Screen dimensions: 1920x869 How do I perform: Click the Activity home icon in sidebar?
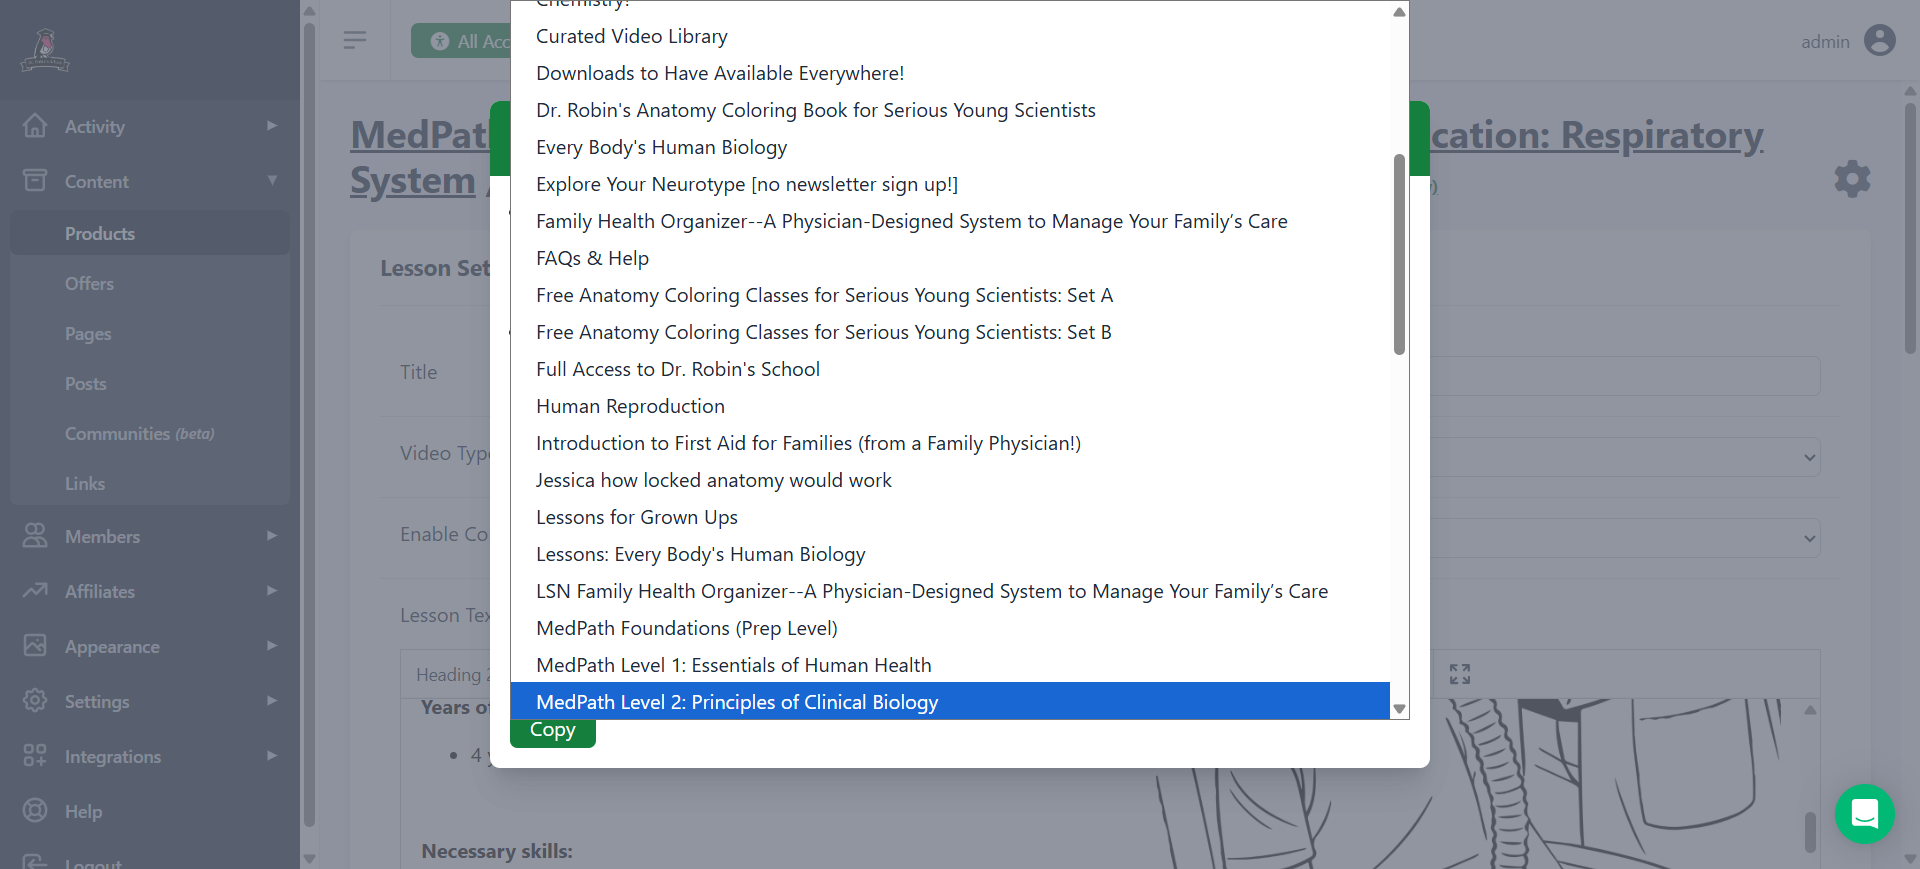[35, 126]
